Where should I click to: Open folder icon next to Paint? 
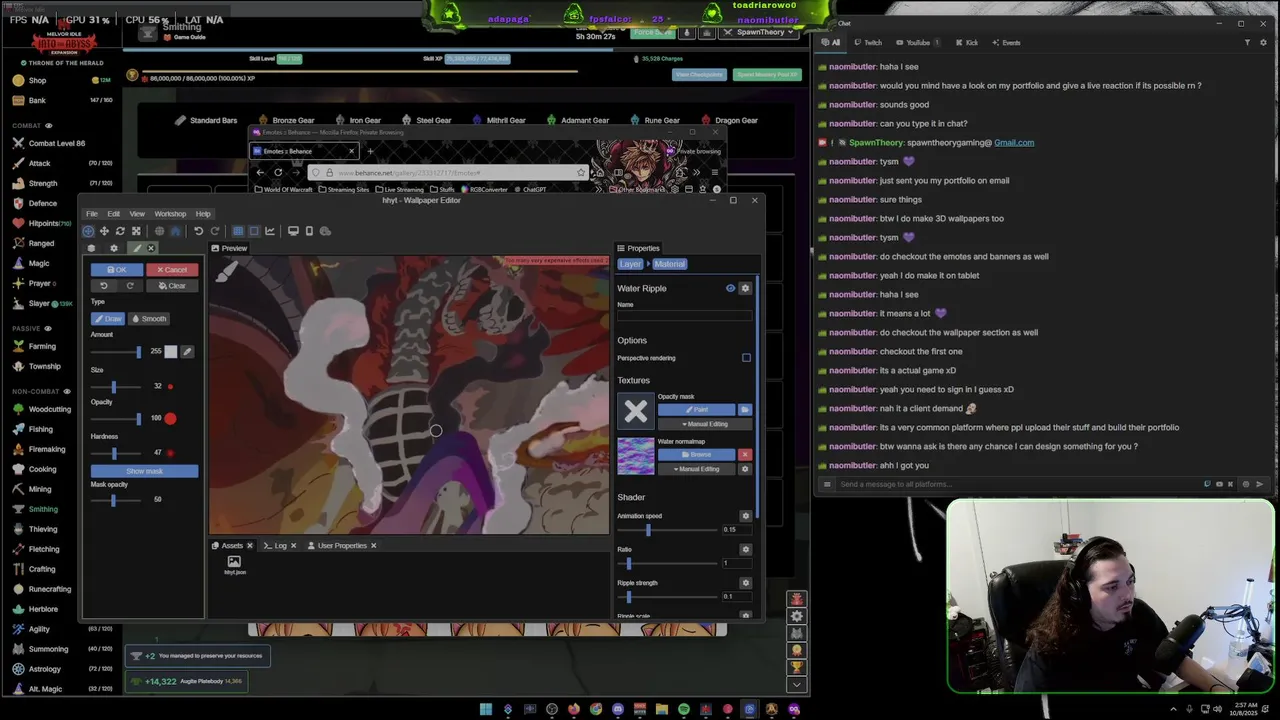pos(745,410)
